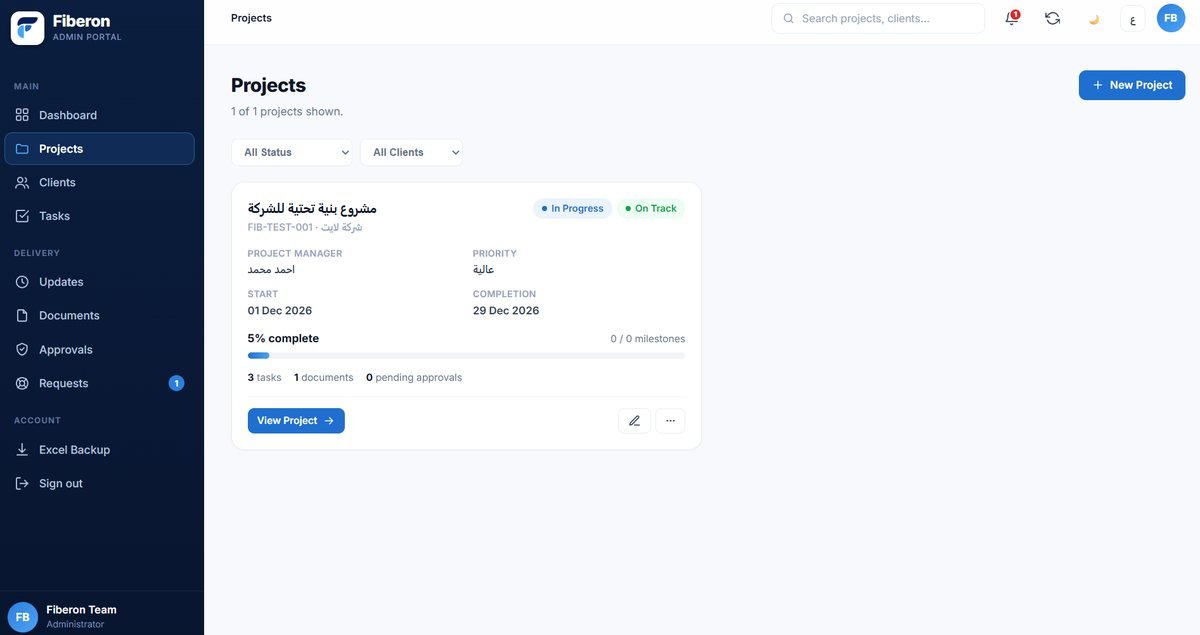Click the FB avatar in sidebar footer

[22, 617]
